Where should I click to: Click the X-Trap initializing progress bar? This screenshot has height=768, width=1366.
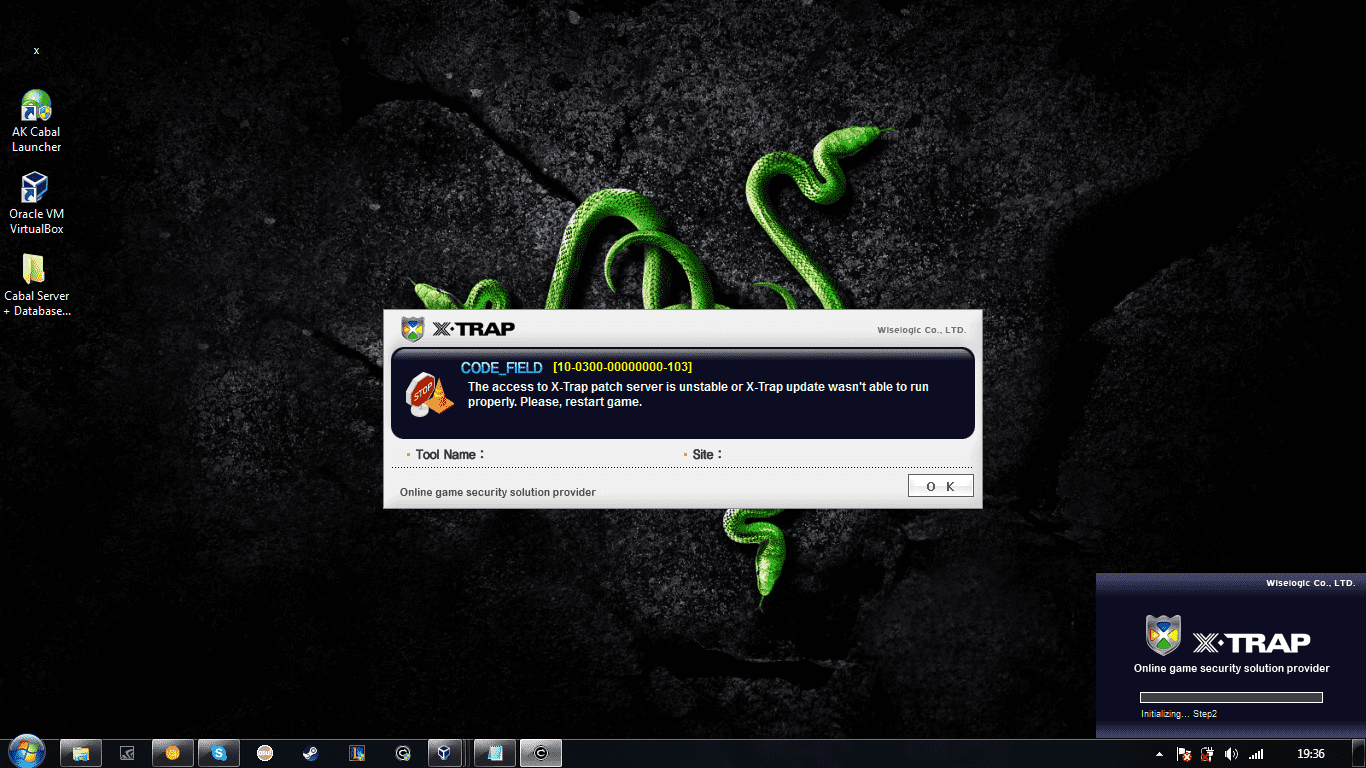1231,697
